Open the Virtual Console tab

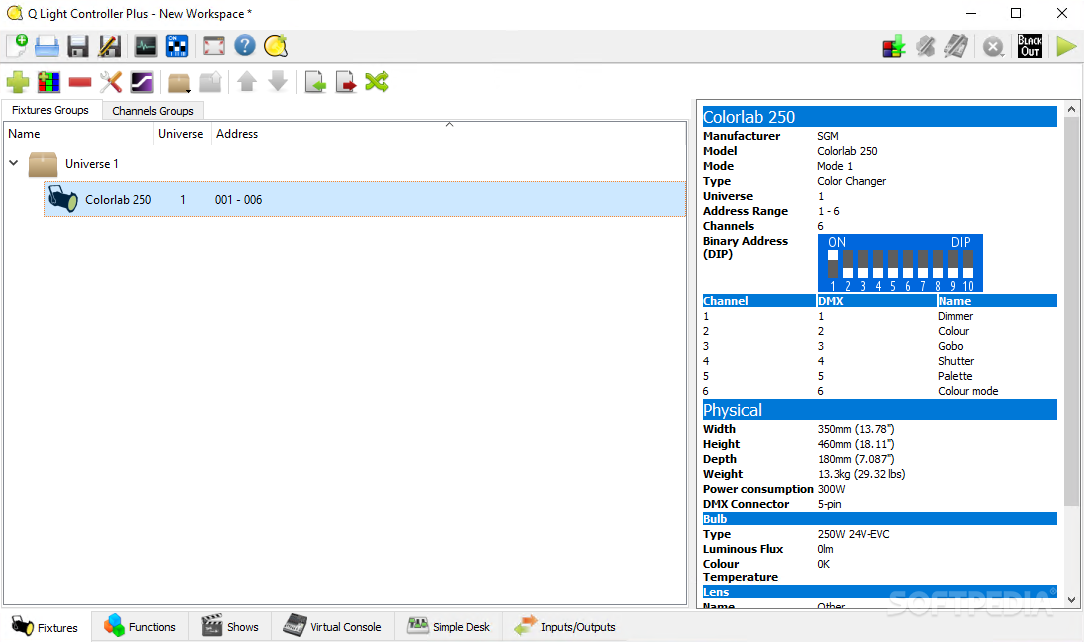[333, 627]
